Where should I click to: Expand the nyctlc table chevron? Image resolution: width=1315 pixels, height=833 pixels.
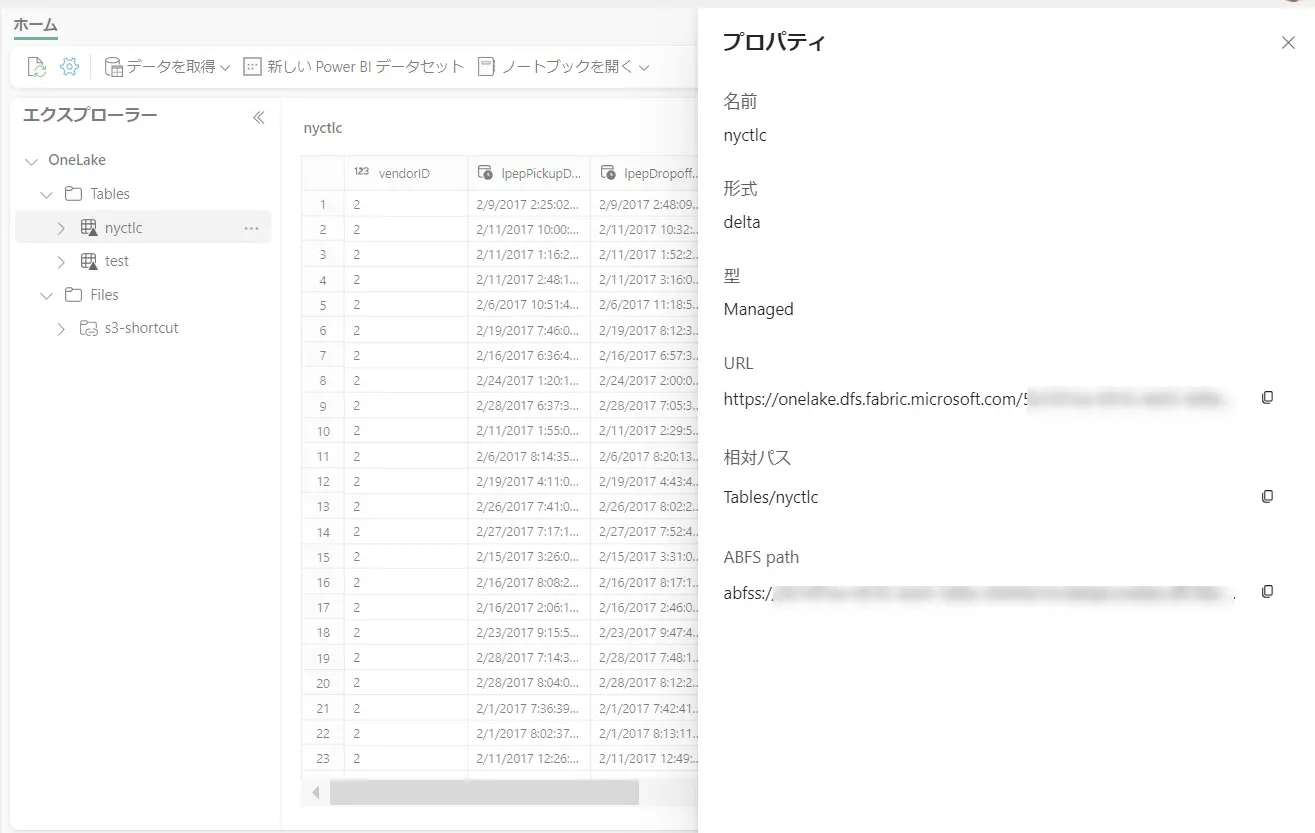[61, 228]
